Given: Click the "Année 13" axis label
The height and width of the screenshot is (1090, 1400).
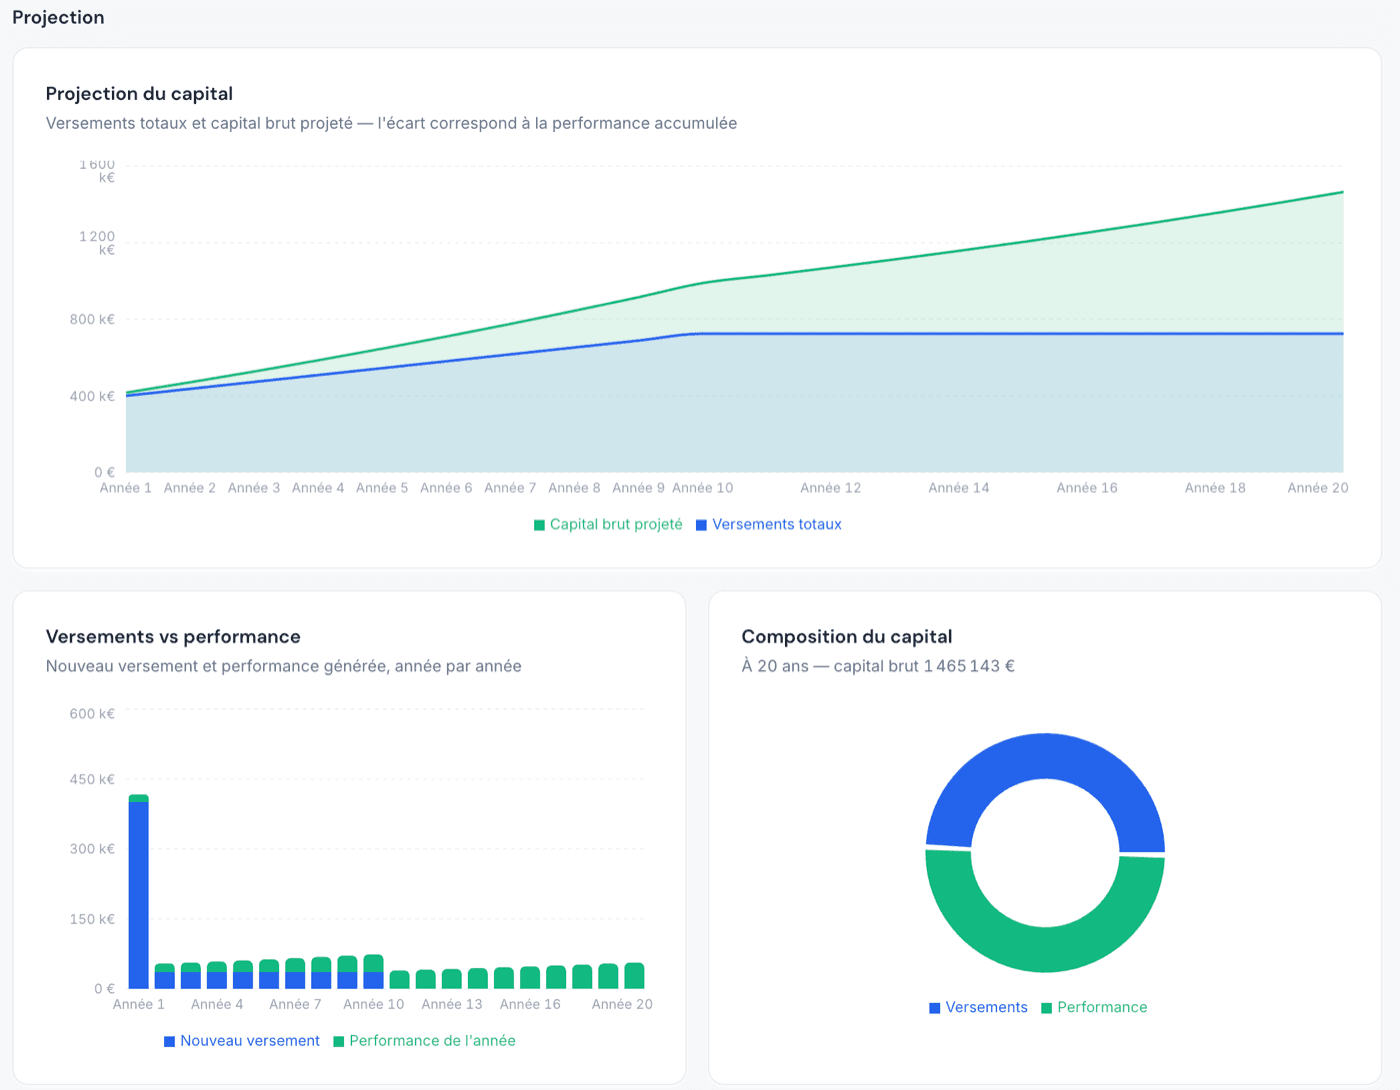Looking at the screenshot, I should 452,1004.
